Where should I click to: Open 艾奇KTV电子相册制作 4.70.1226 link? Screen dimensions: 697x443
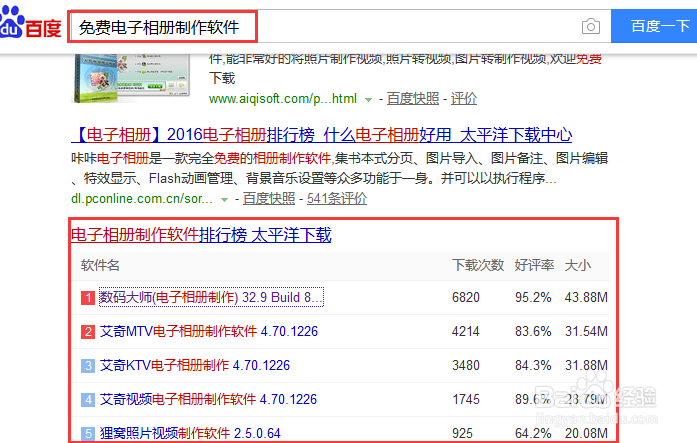(x=195, y=365)
